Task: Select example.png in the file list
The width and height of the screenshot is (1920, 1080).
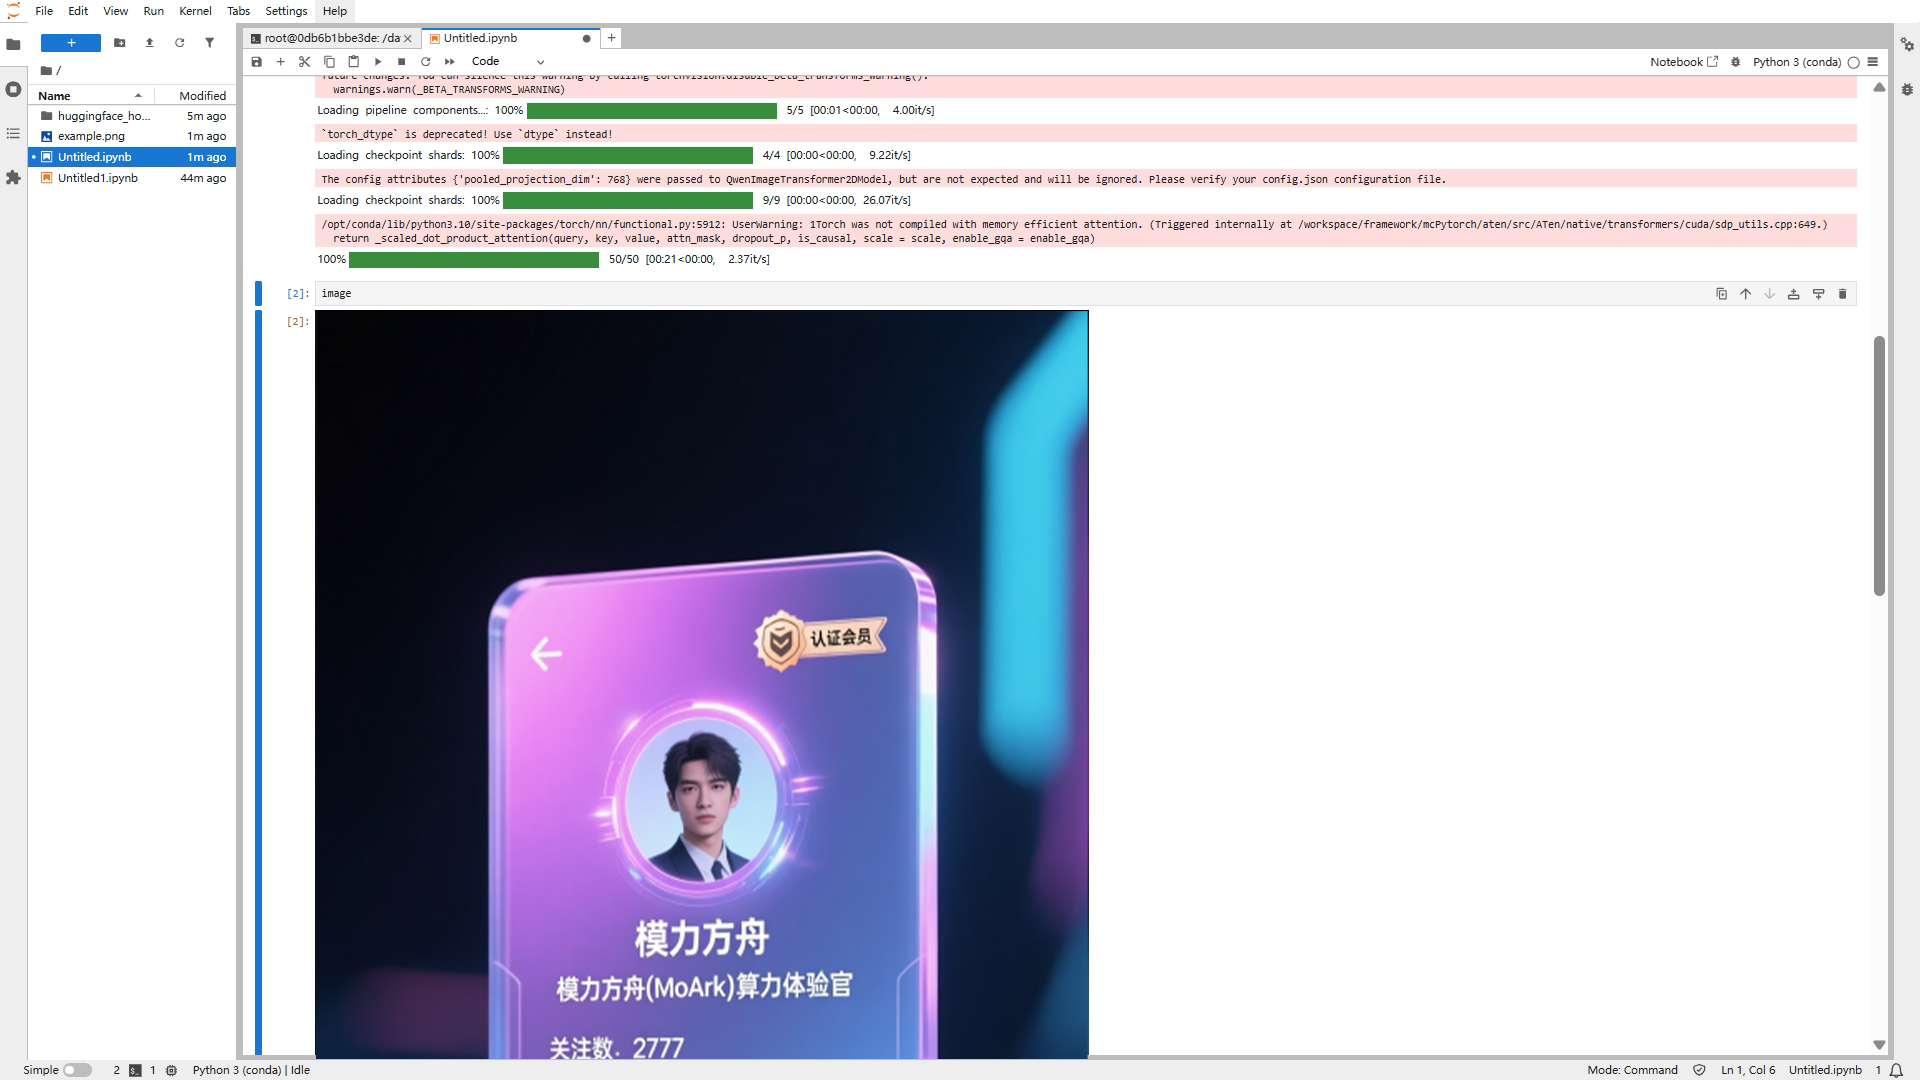Action: click(132, 136)
